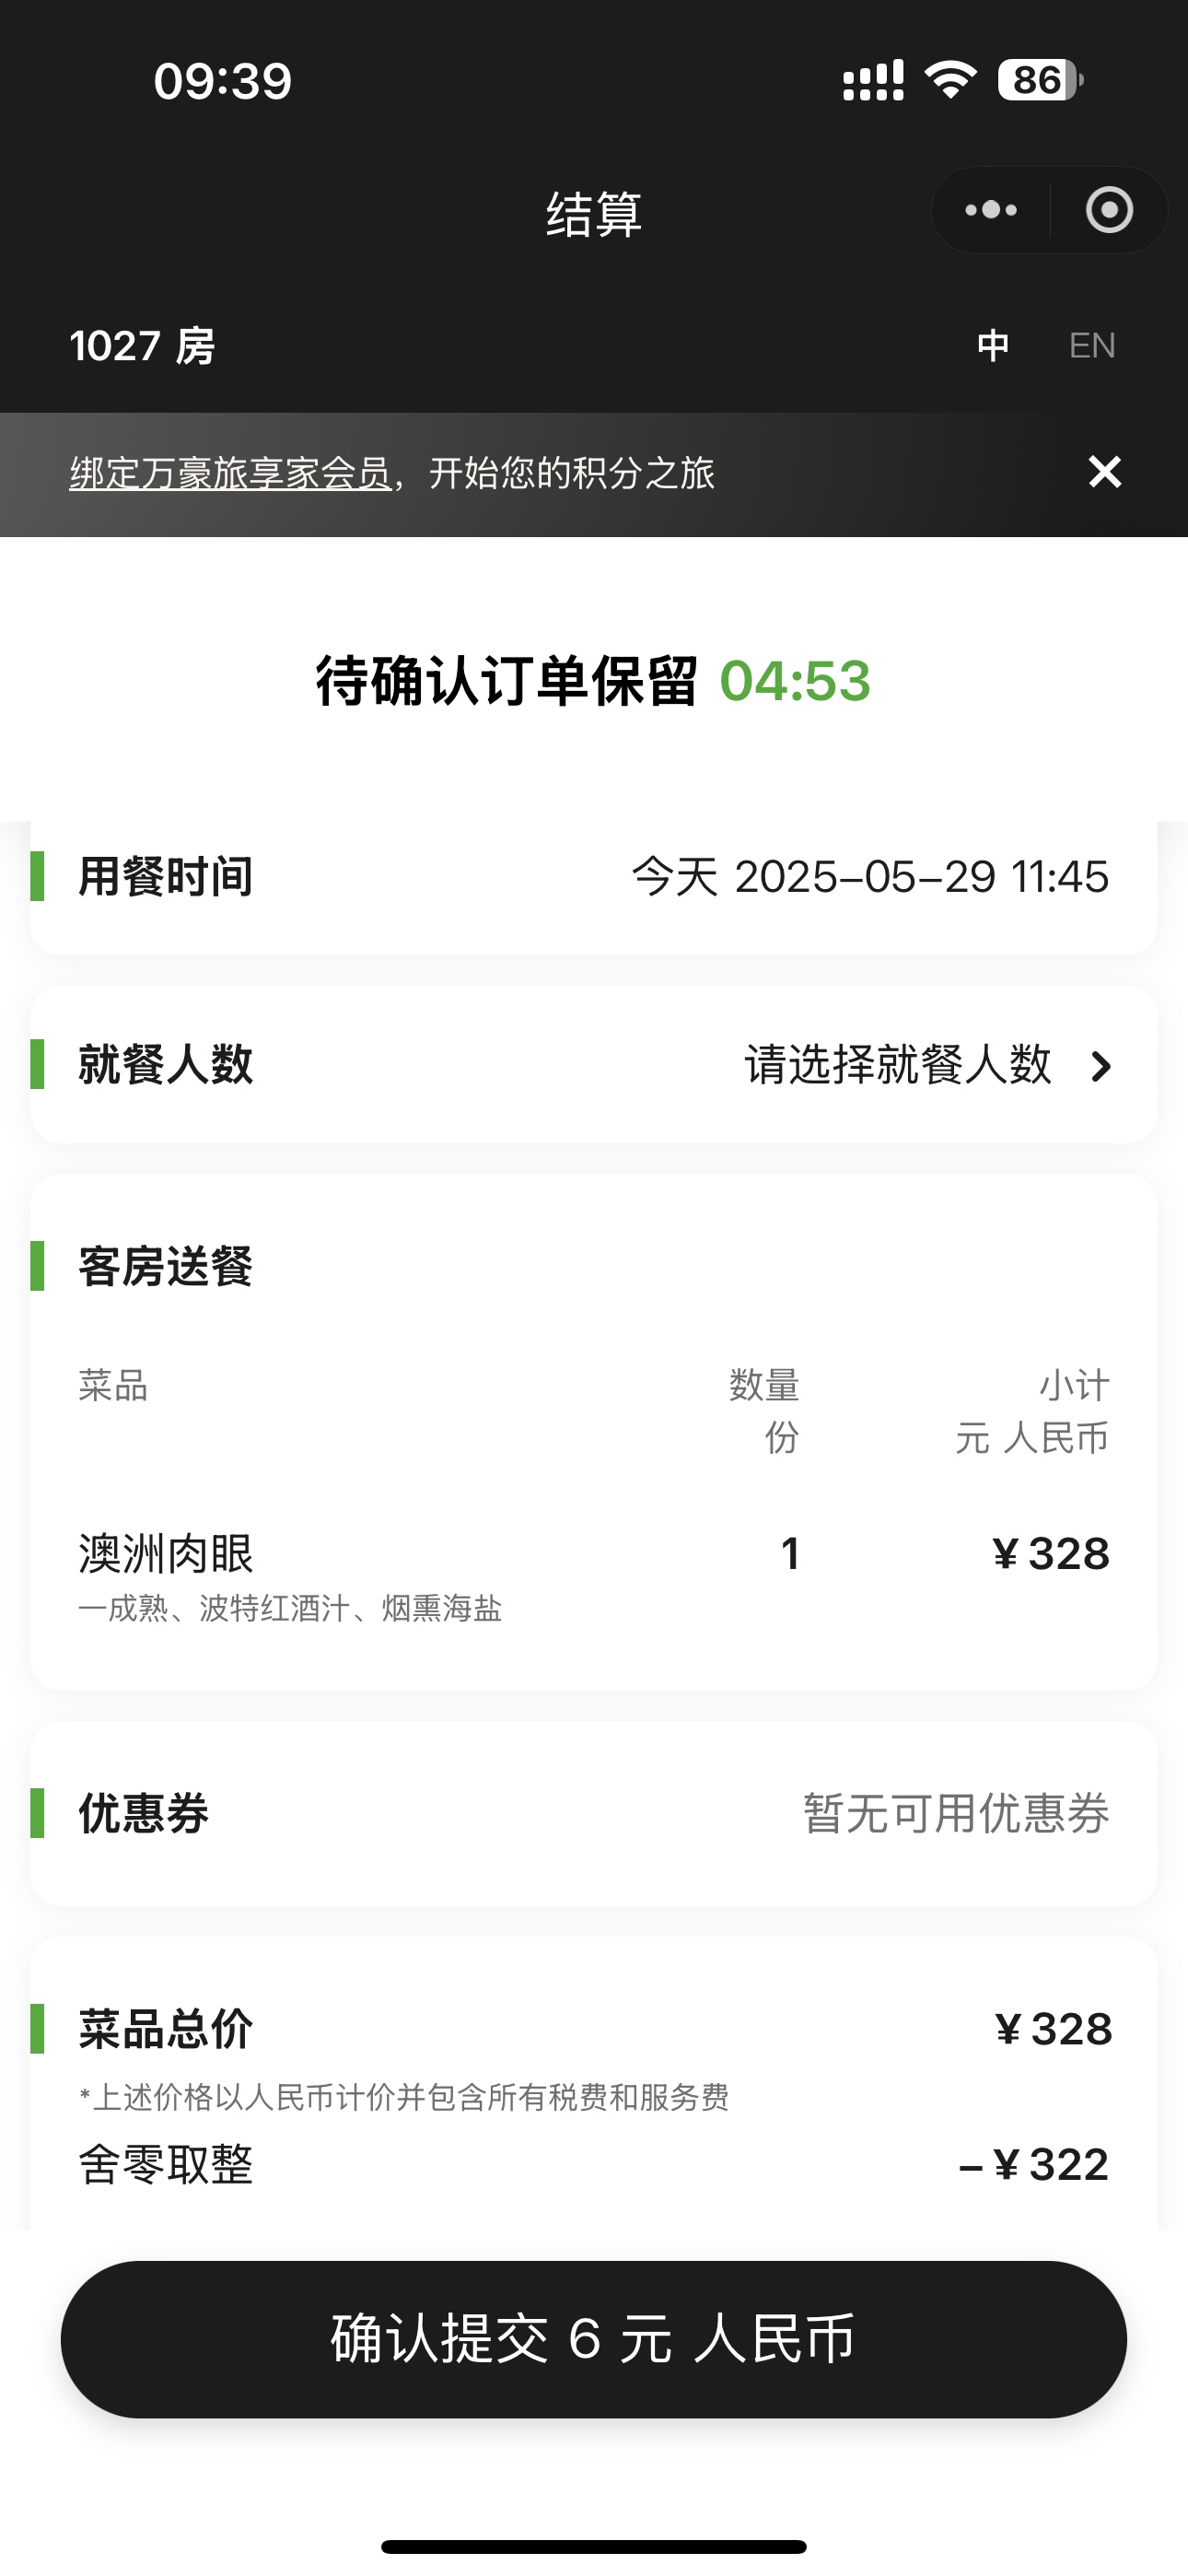The width and height of the screenshot is (1188, 2576).
Task: Tap the 暂无可用优惠券 coupon text
Action: 956,1813
